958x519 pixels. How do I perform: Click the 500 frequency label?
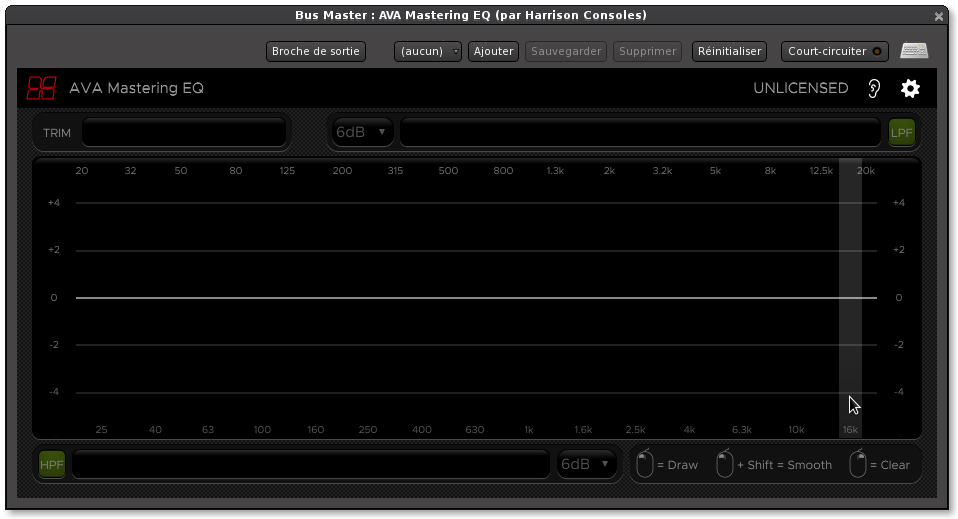pyautogui.click(x=448, y=171)
